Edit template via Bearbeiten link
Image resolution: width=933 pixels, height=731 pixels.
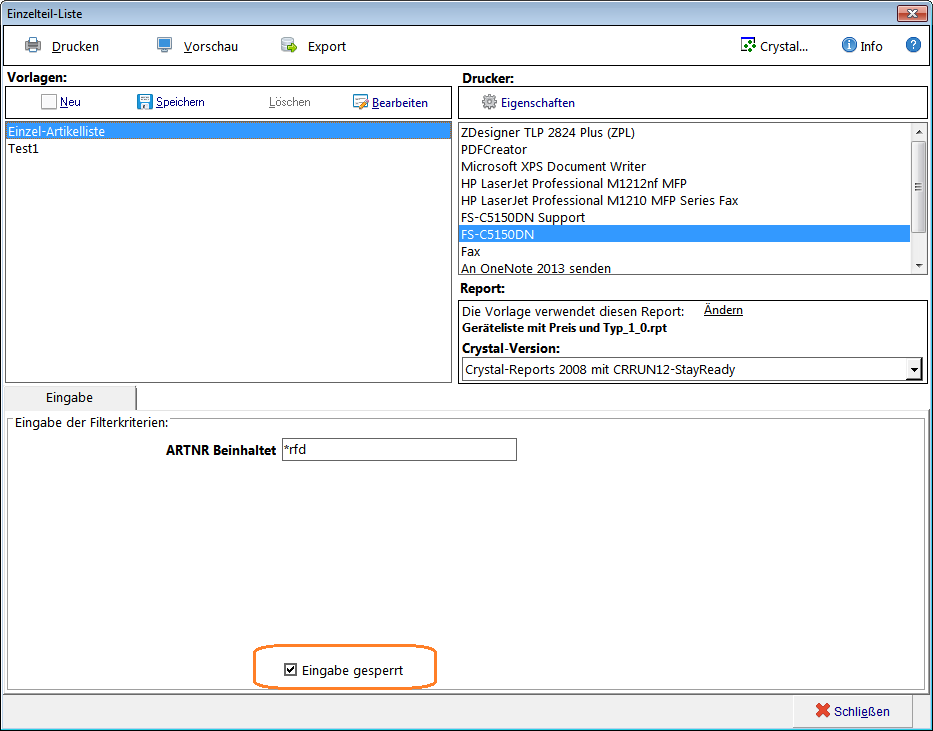[x=400, y=103]
